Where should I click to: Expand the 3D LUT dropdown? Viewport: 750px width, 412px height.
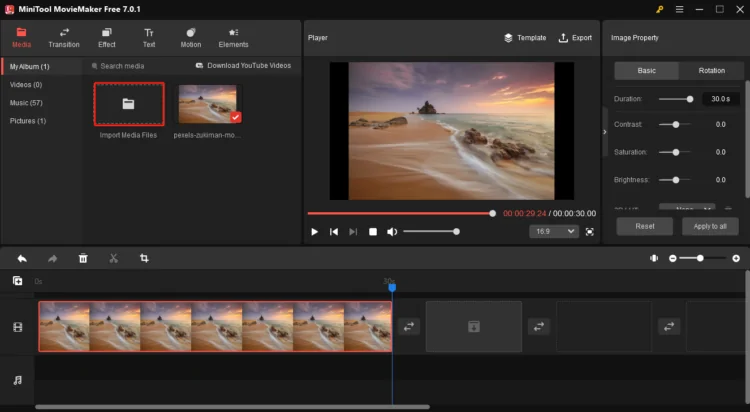pyautogui.click(x=686, y=207)
